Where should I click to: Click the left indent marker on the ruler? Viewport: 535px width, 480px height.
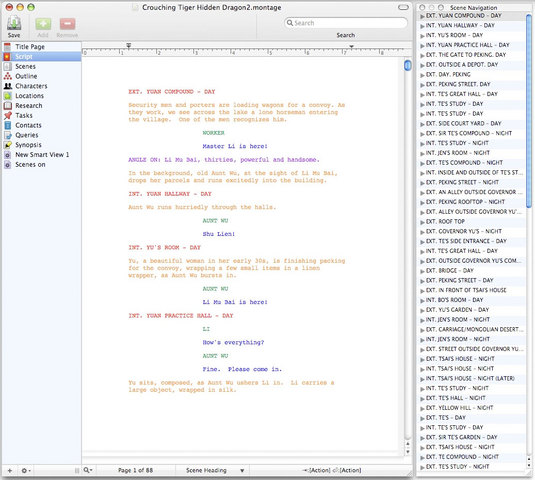coord(129,45)
